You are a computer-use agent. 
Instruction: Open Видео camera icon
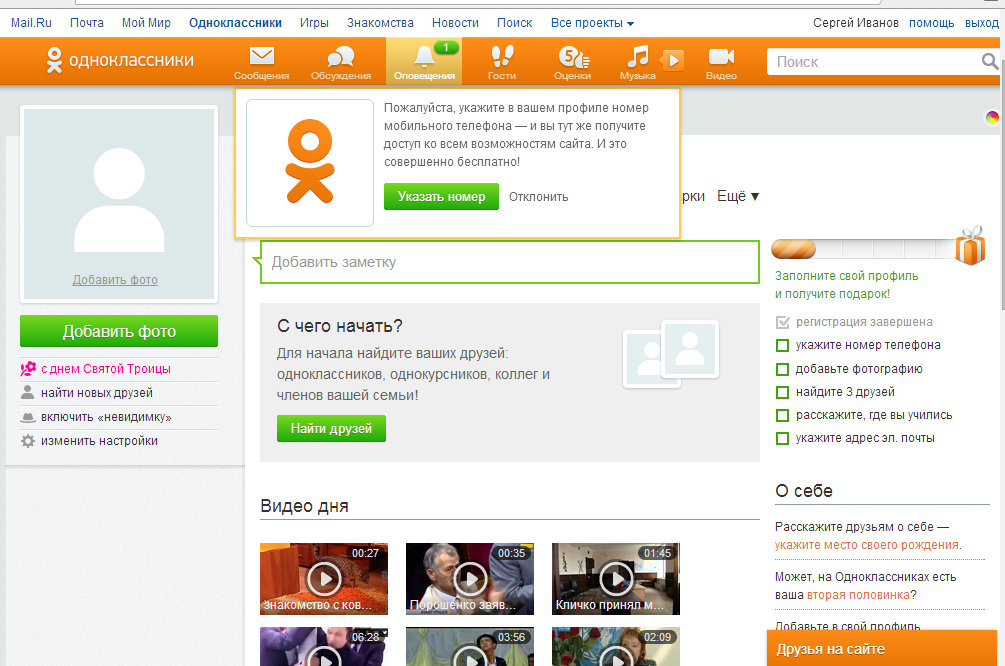pyautogui.click(x=721, y=56)
